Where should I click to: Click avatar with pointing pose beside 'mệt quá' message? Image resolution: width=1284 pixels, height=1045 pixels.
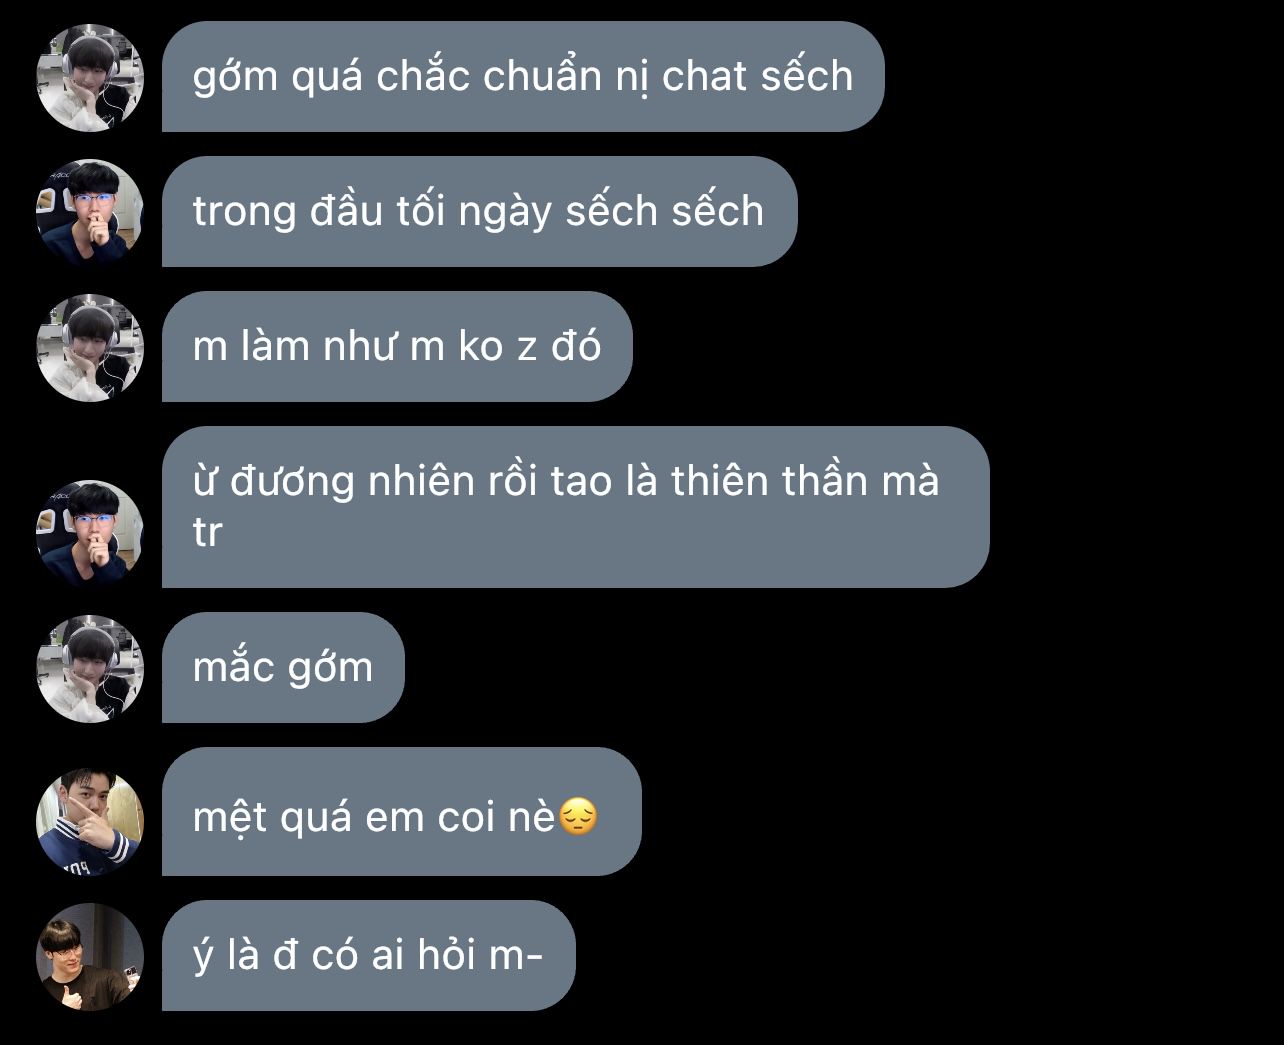(90, 822)
